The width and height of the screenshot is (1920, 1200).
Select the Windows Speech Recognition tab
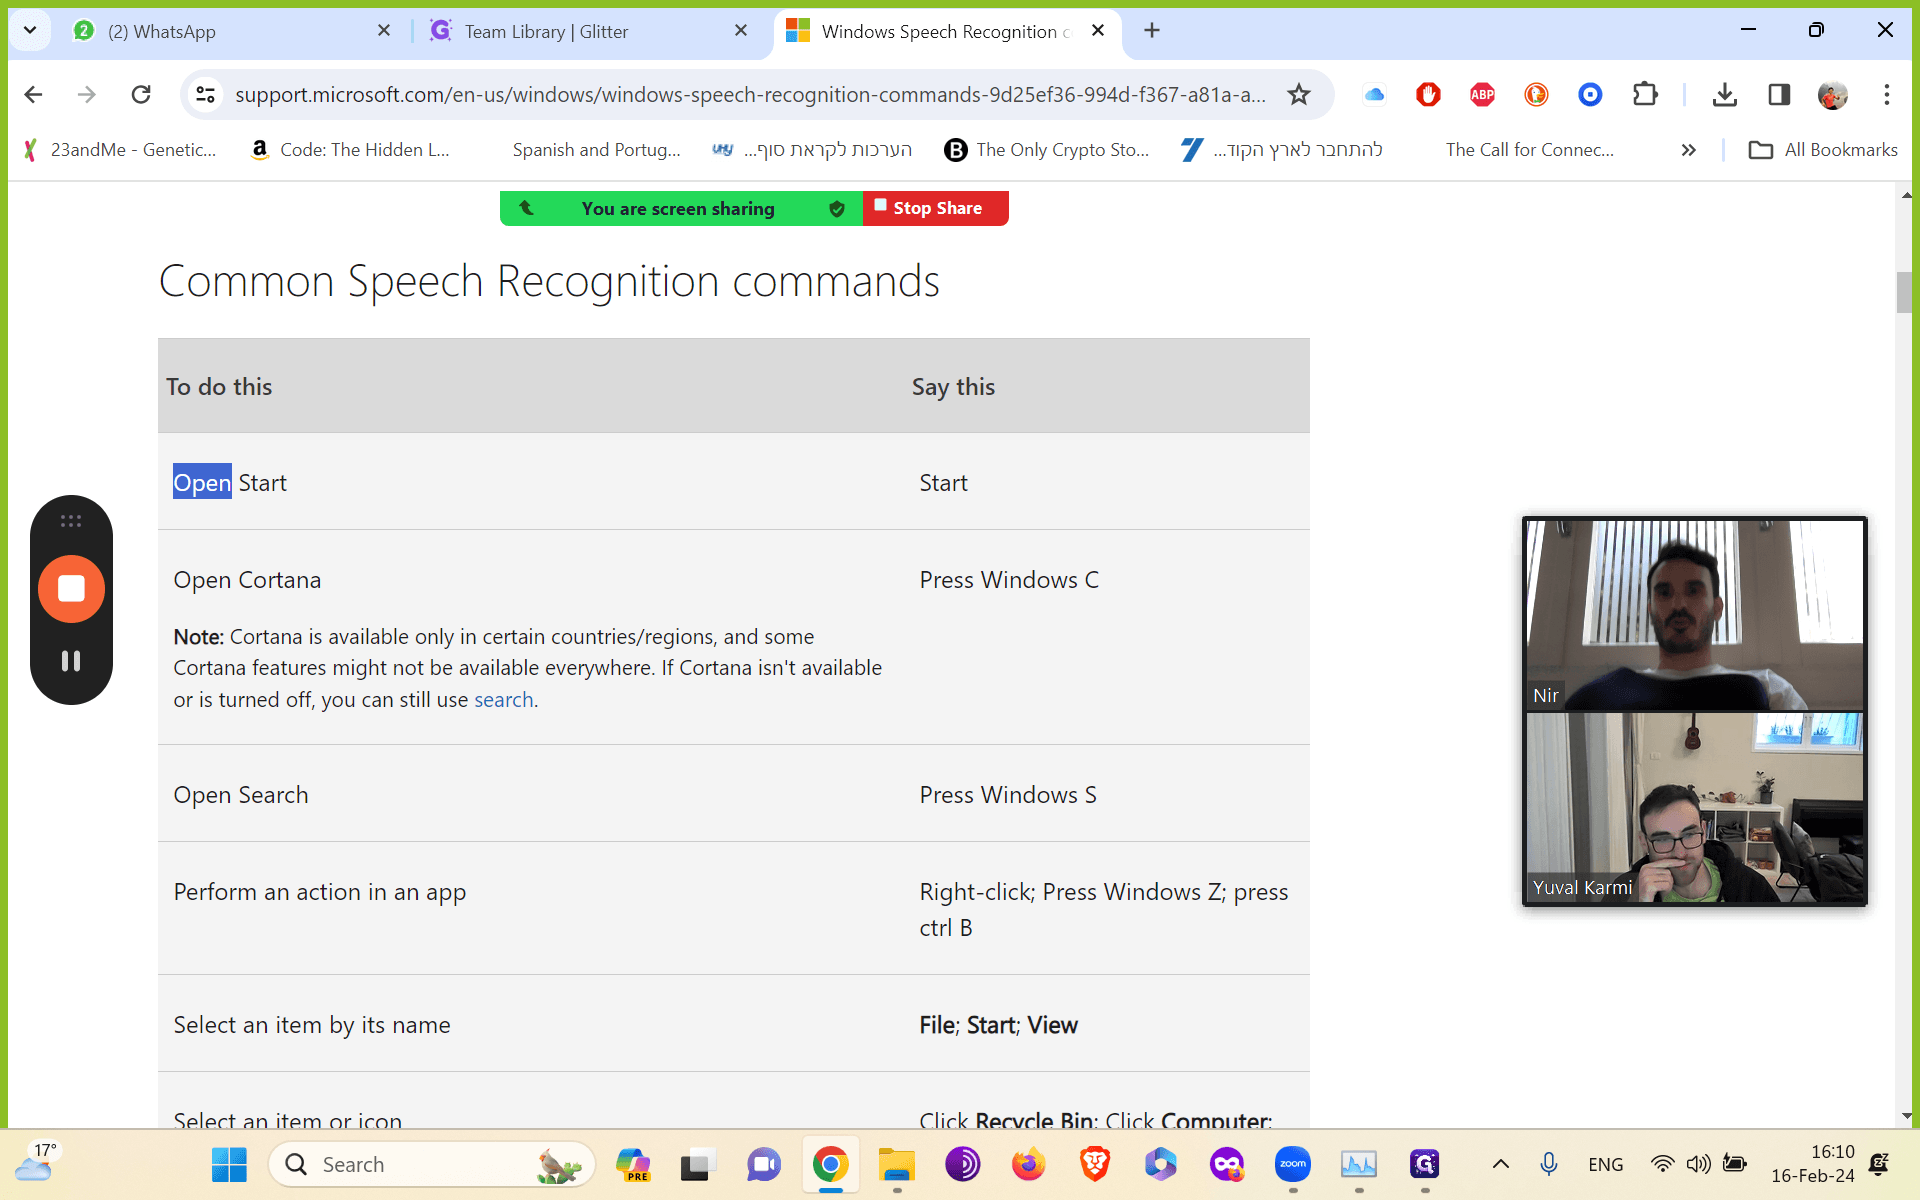click(947, 31)
